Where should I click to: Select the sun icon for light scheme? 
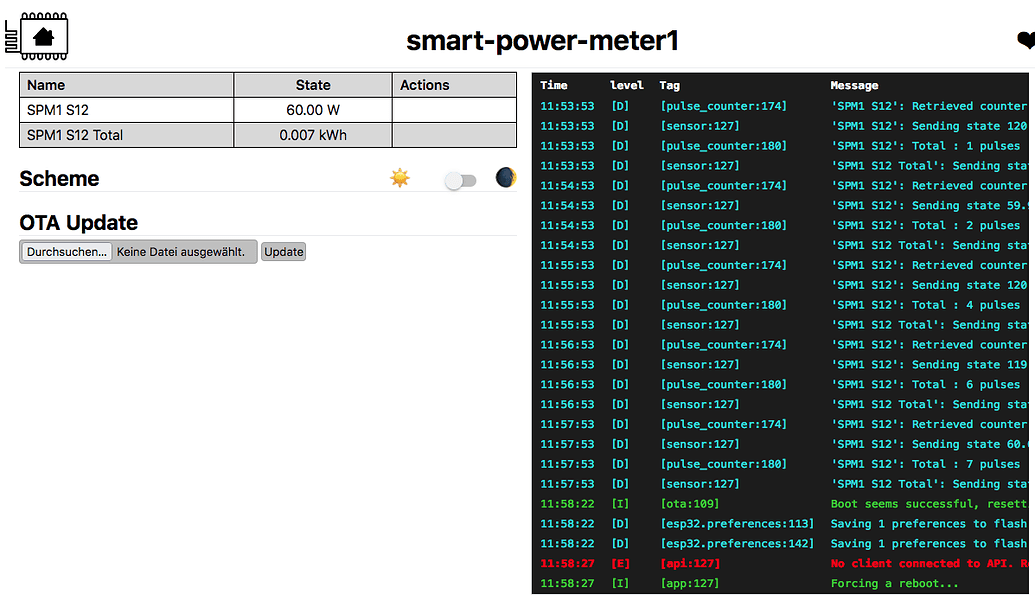pos(398,177)
